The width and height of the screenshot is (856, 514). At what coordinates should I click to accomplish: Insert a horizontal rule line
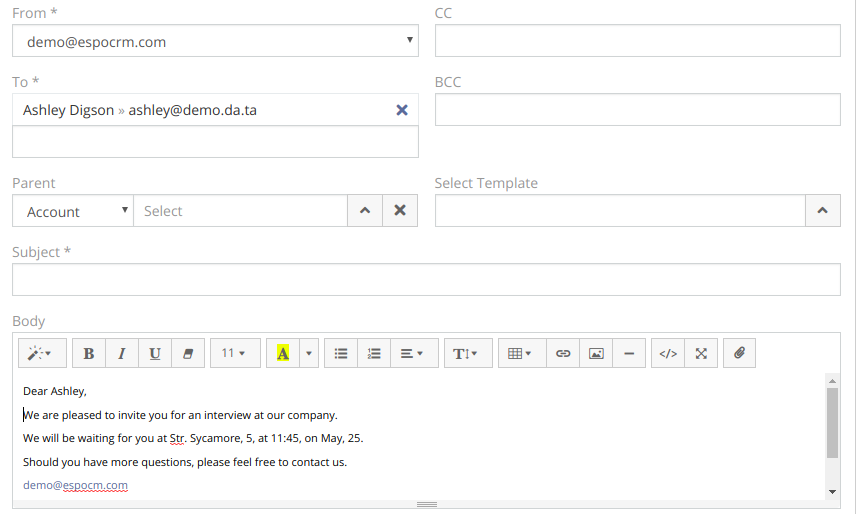629,353
